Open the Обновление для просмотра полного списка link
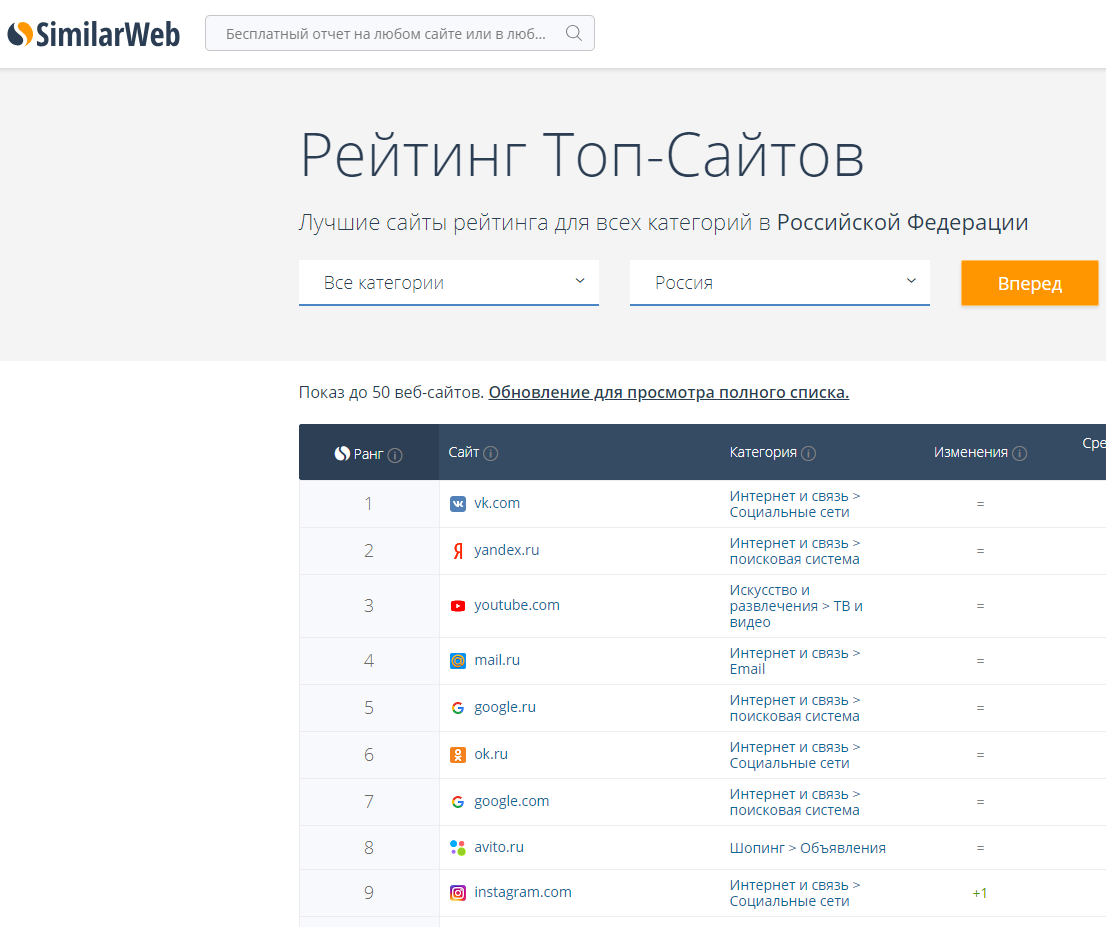This screenshot has height=927, width=1106. click(669, 392)
